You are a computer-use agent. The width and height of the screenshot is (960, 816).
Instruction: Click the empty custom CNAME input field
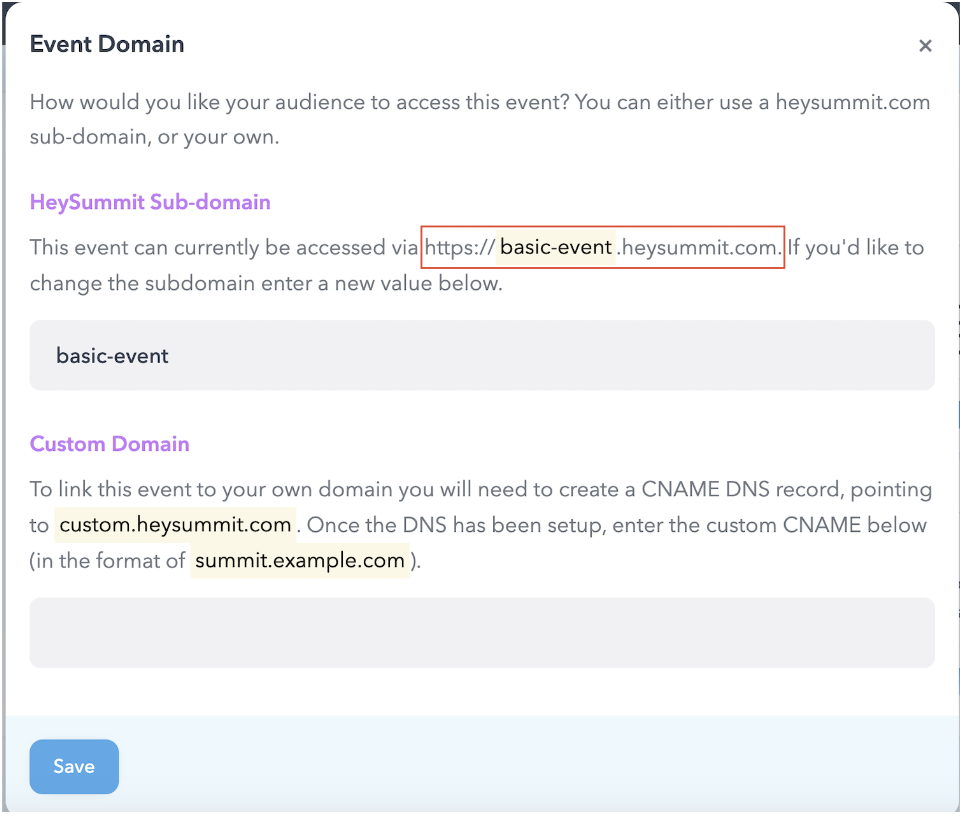point(482,632)
